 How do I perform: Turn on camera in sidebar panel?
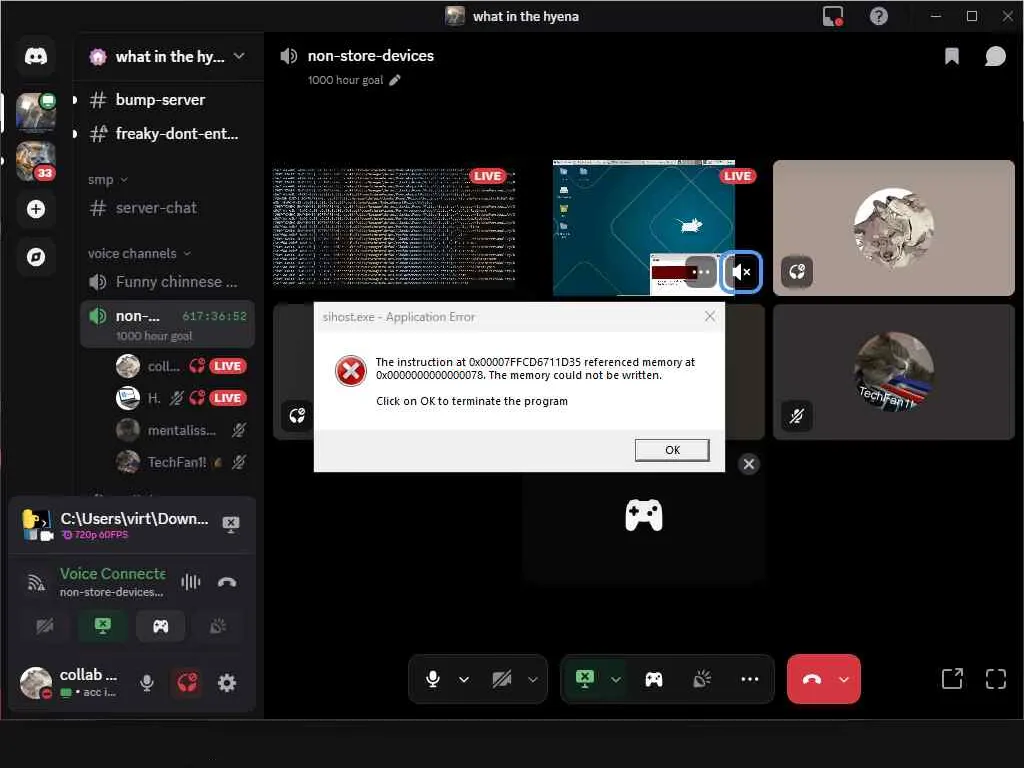pos(44,626)
